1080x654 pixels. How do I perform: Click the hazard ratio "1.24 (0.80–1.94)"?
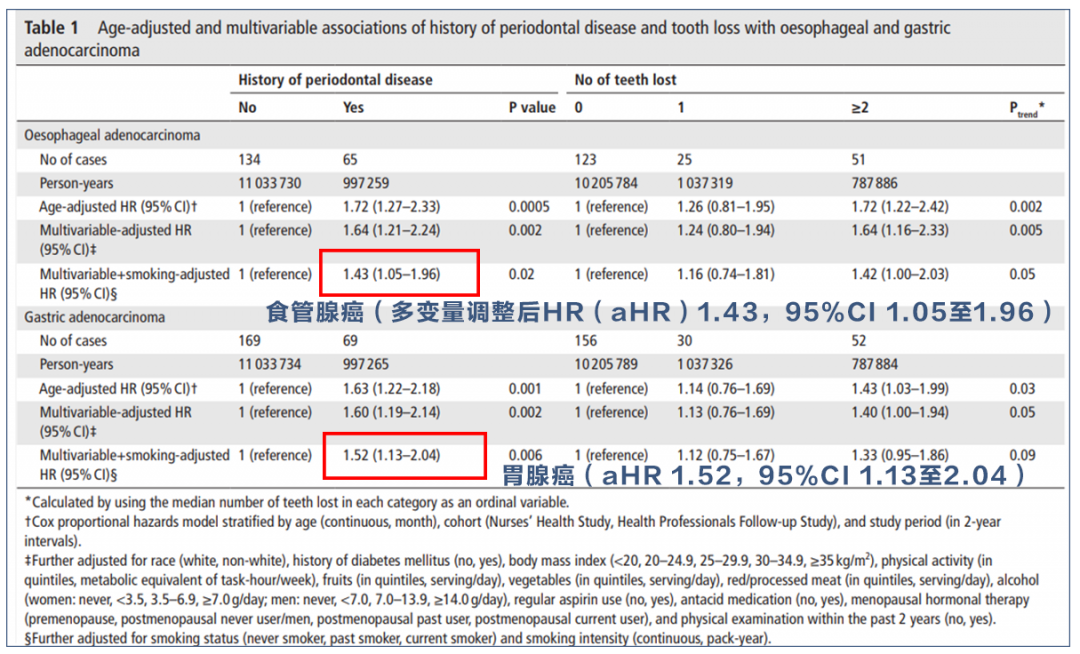coord(725,230)
